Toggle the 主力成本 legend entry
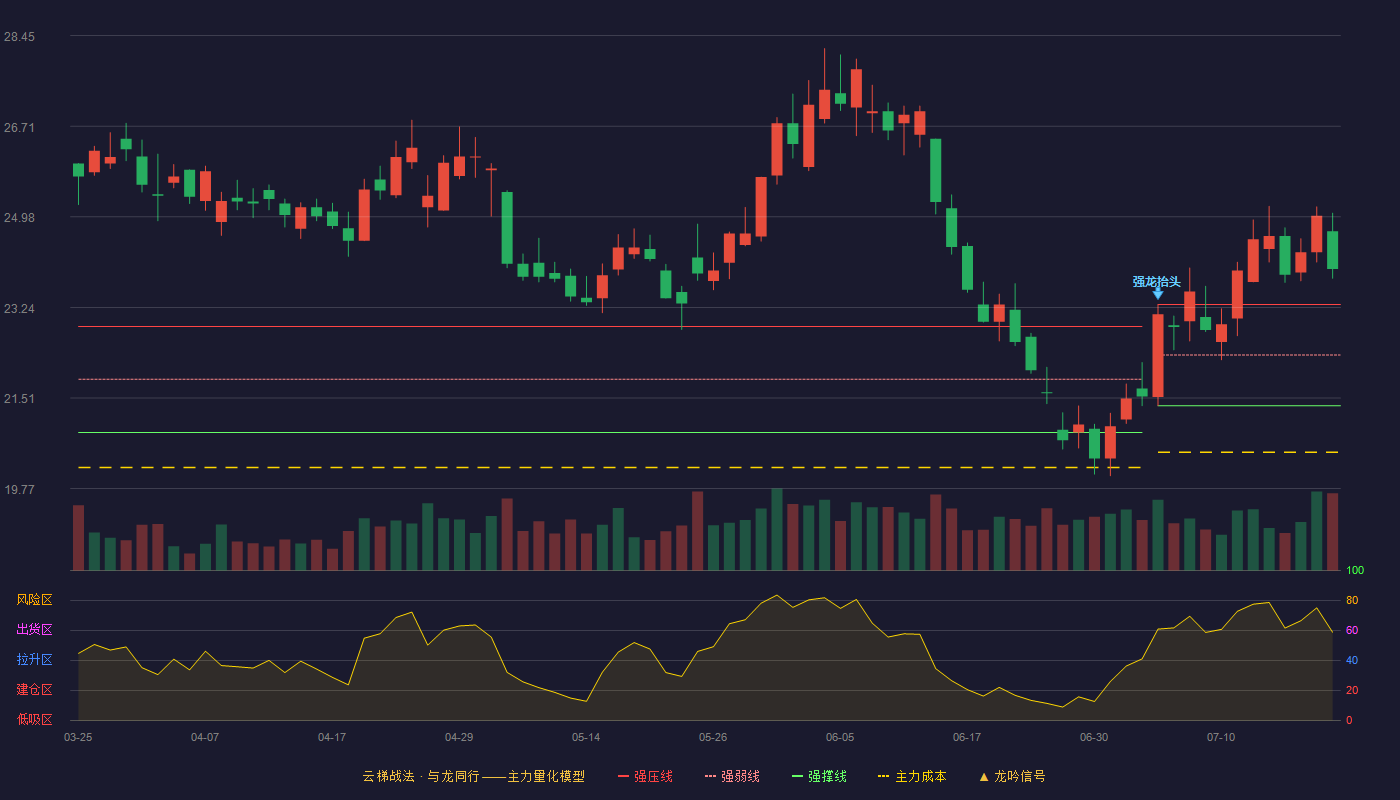The height and width of the screenshot is (800, 1400). tap(911, 776)
